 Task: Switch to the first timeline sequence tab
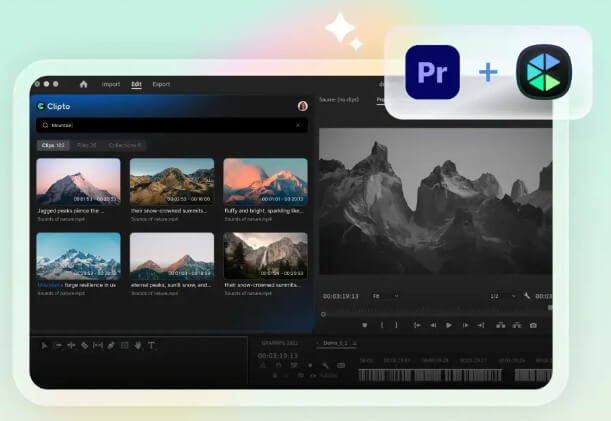pyautogui.click(x=280, y=343)
